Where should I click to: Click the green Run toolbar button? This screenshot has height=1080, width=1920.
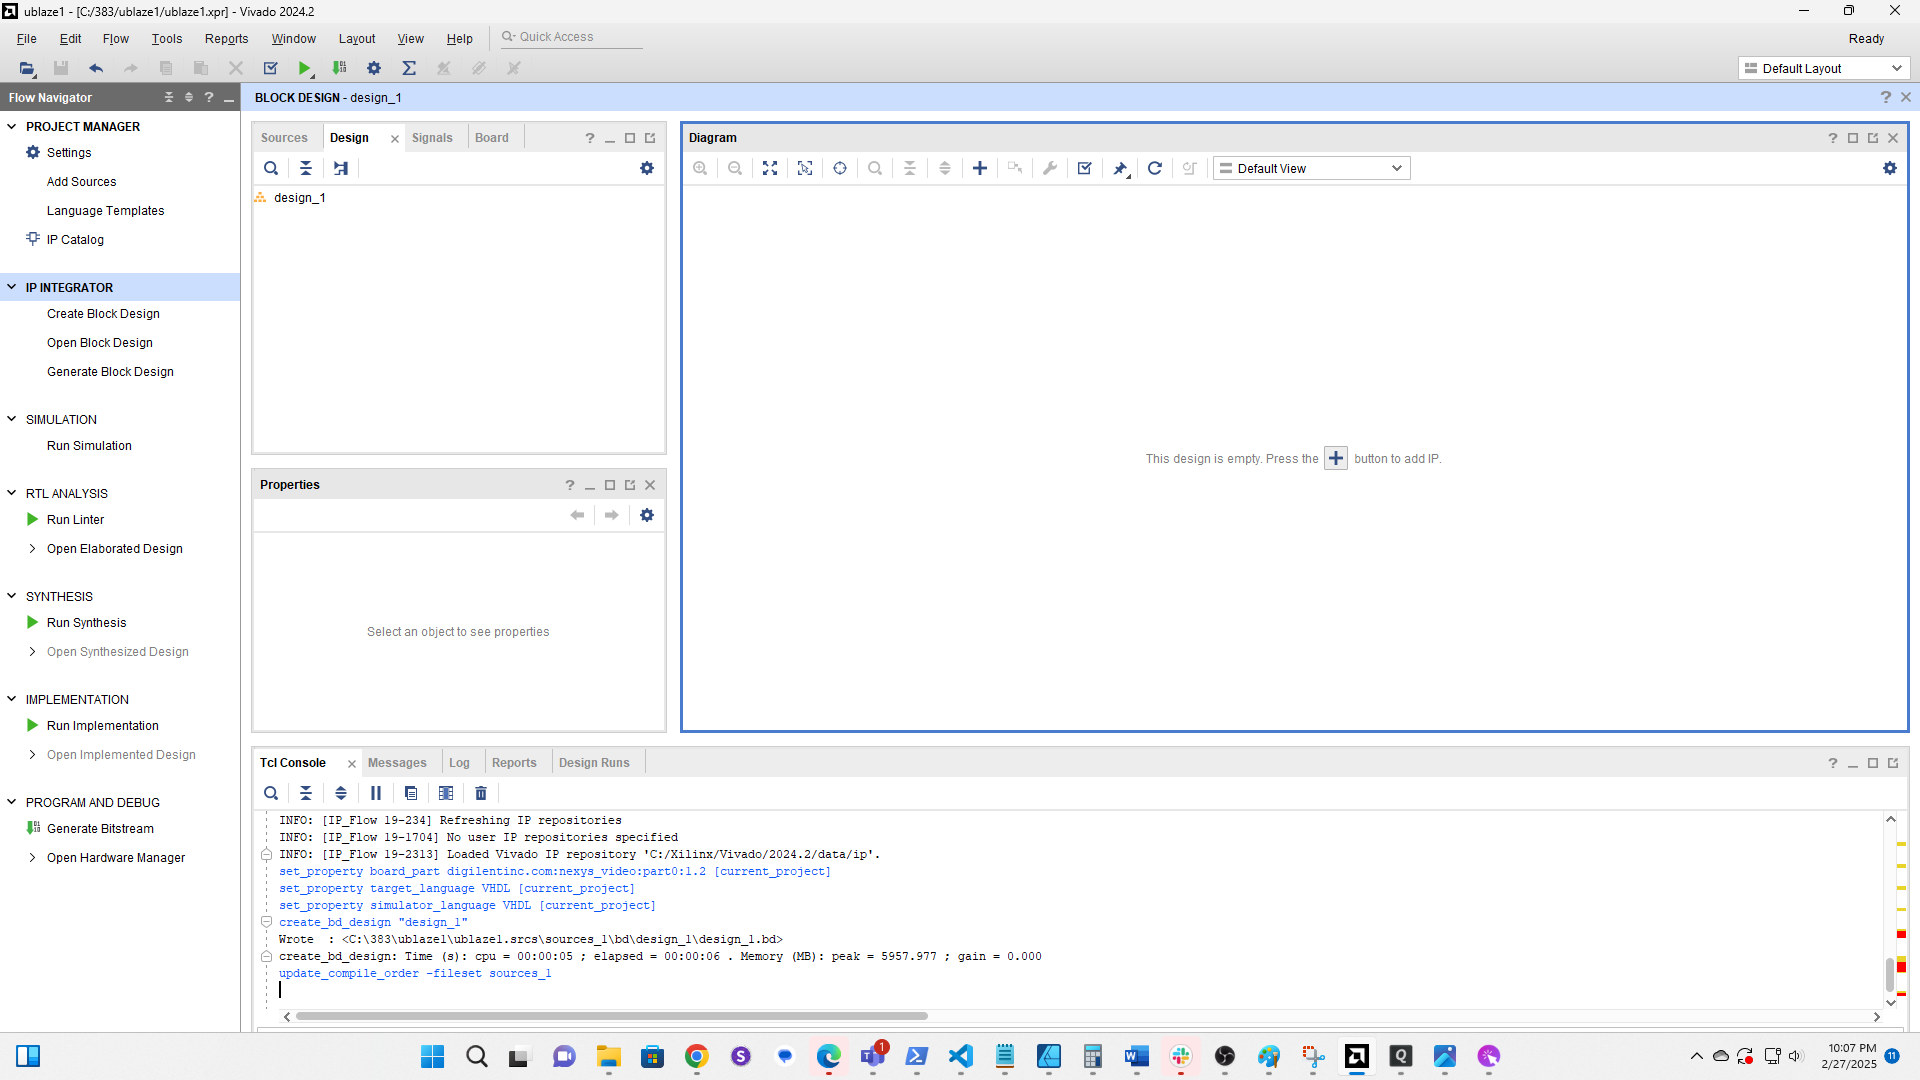(x=305, y=68)
